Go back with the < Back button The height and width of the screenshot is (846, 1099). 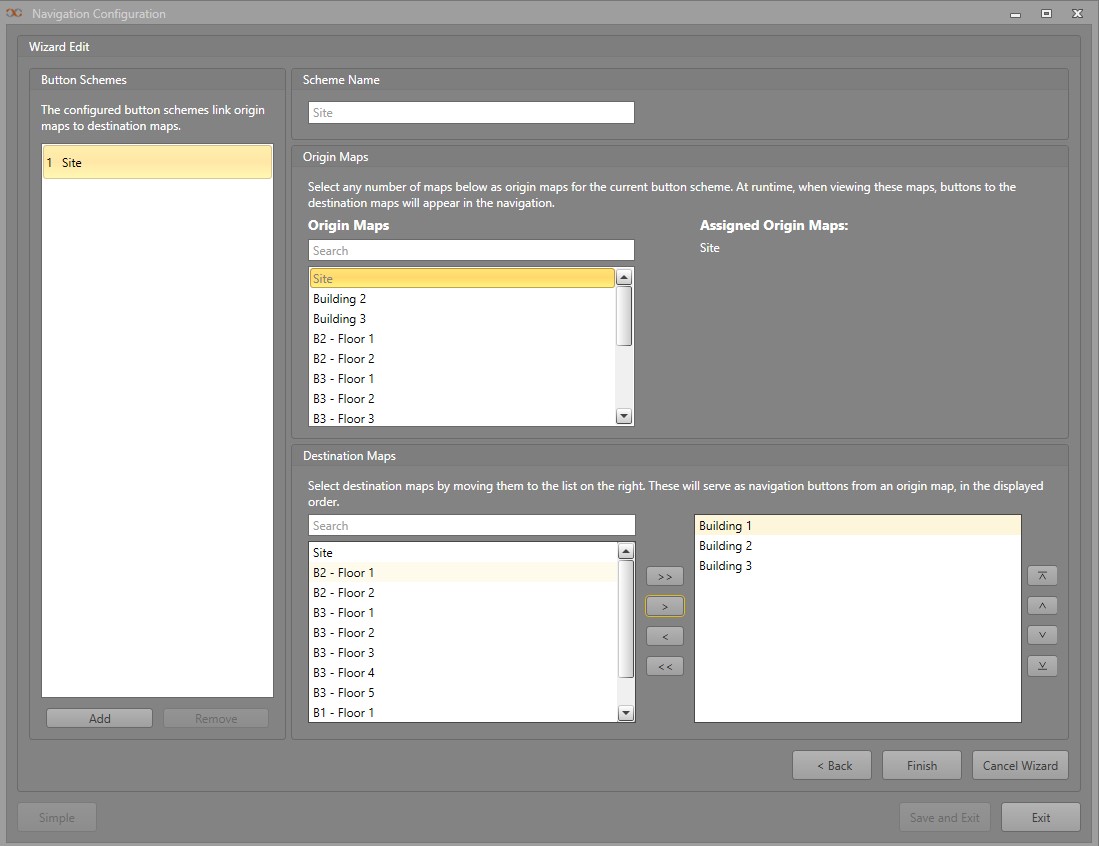click(x=832, y=766)
